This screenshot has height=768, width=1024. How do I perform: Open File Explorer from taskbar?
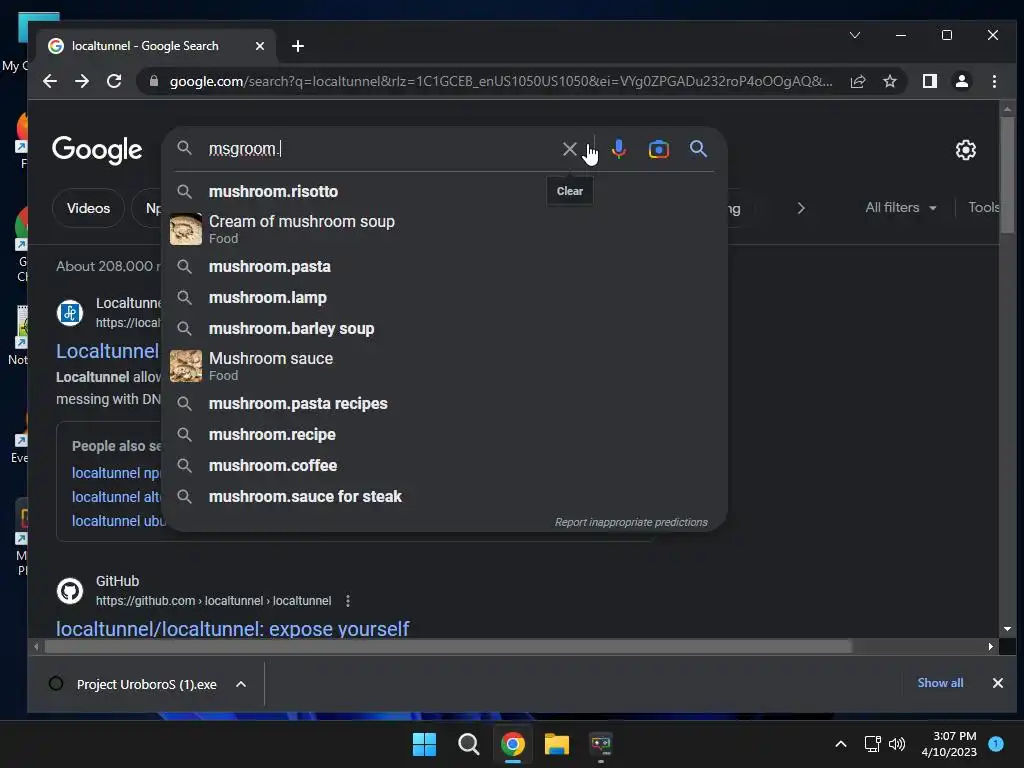557,744
